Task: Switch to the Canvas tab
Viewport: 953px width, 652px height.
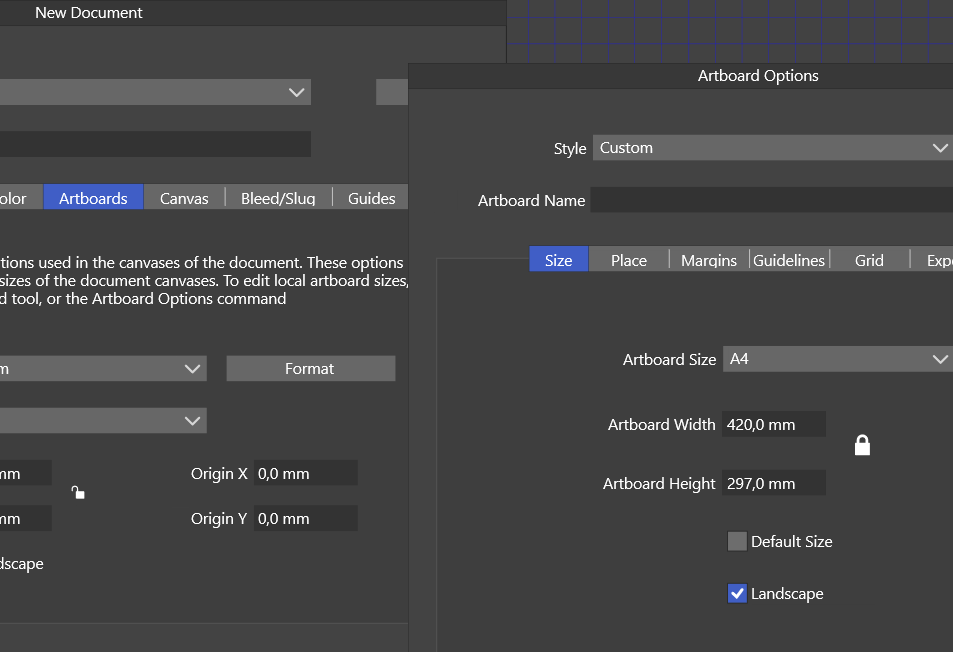Action: (x=184, y=198)
